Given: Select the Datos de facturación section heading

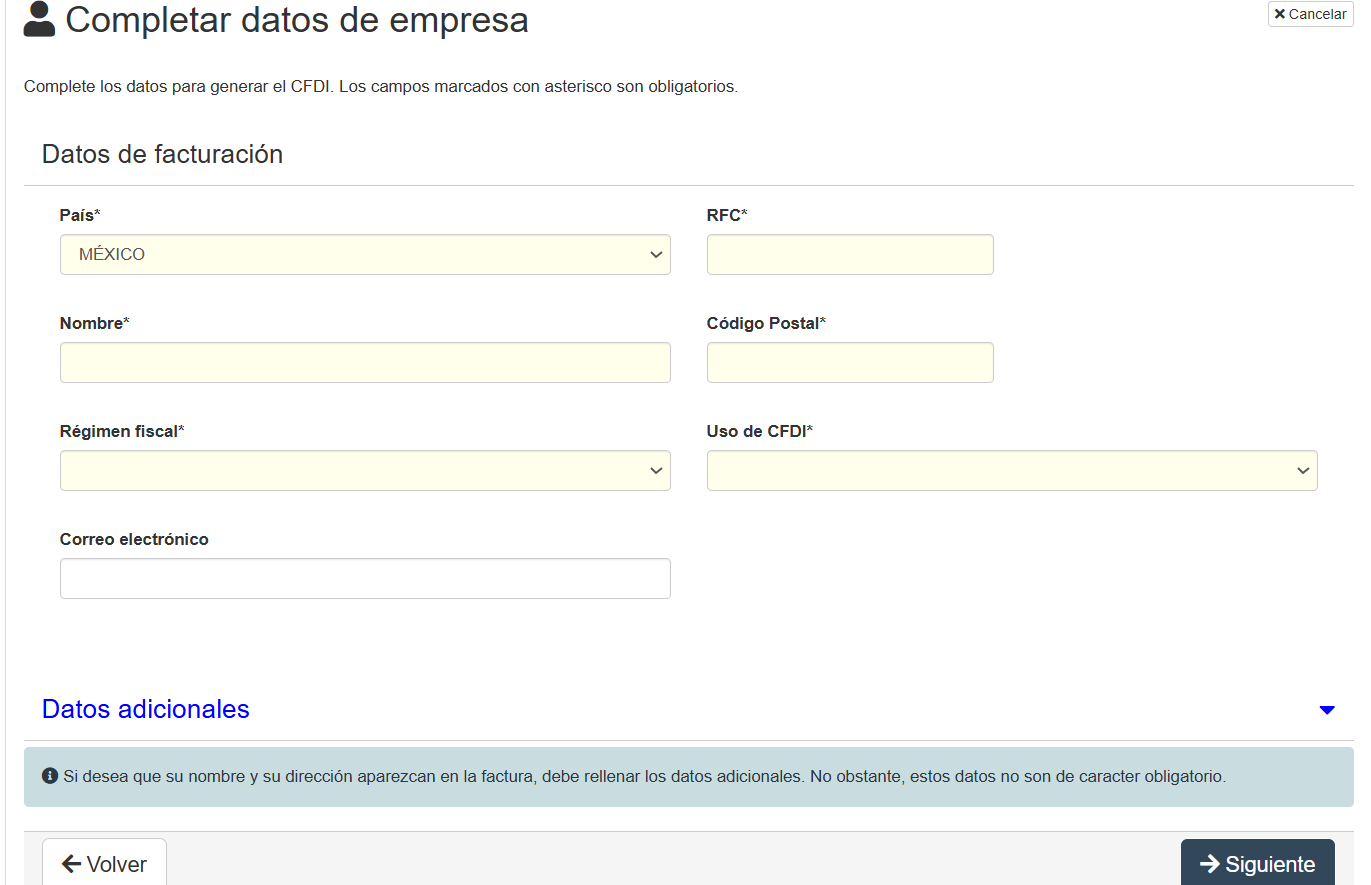Looking at the screenshot, I should (162, 155).
